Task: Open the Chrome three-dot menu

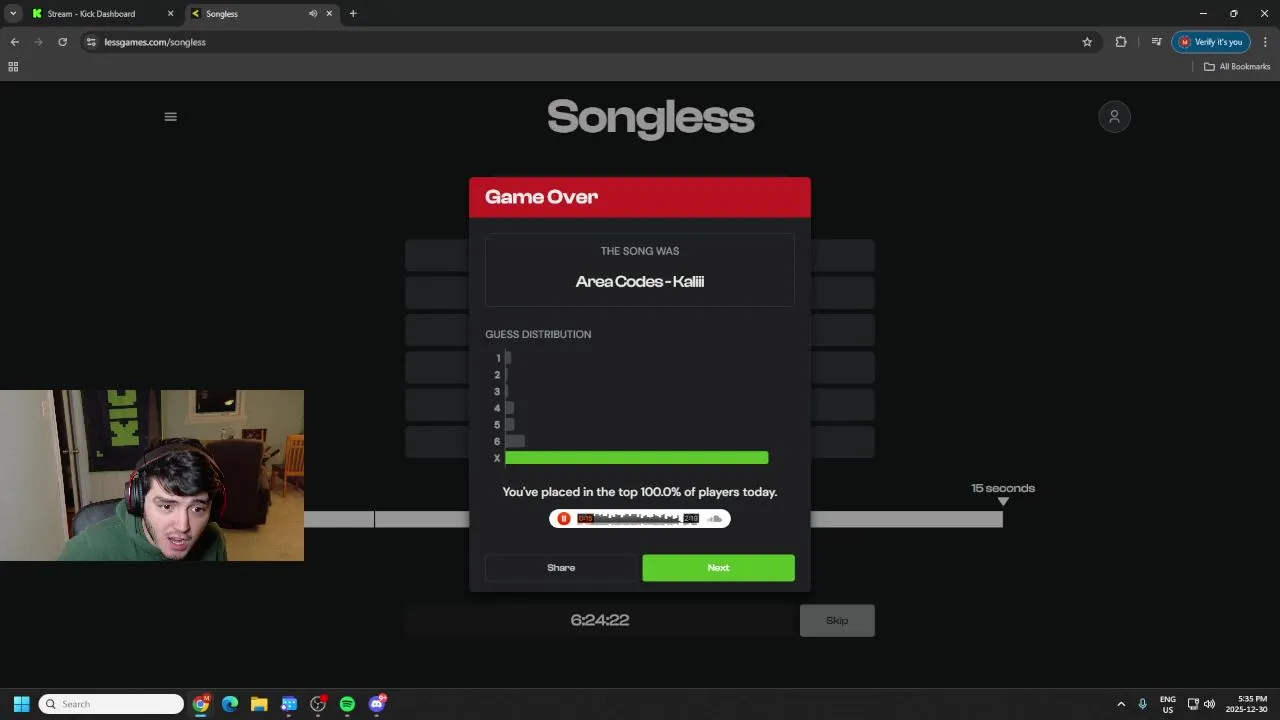Action: pyautogui.click(x=1265, y=42)
